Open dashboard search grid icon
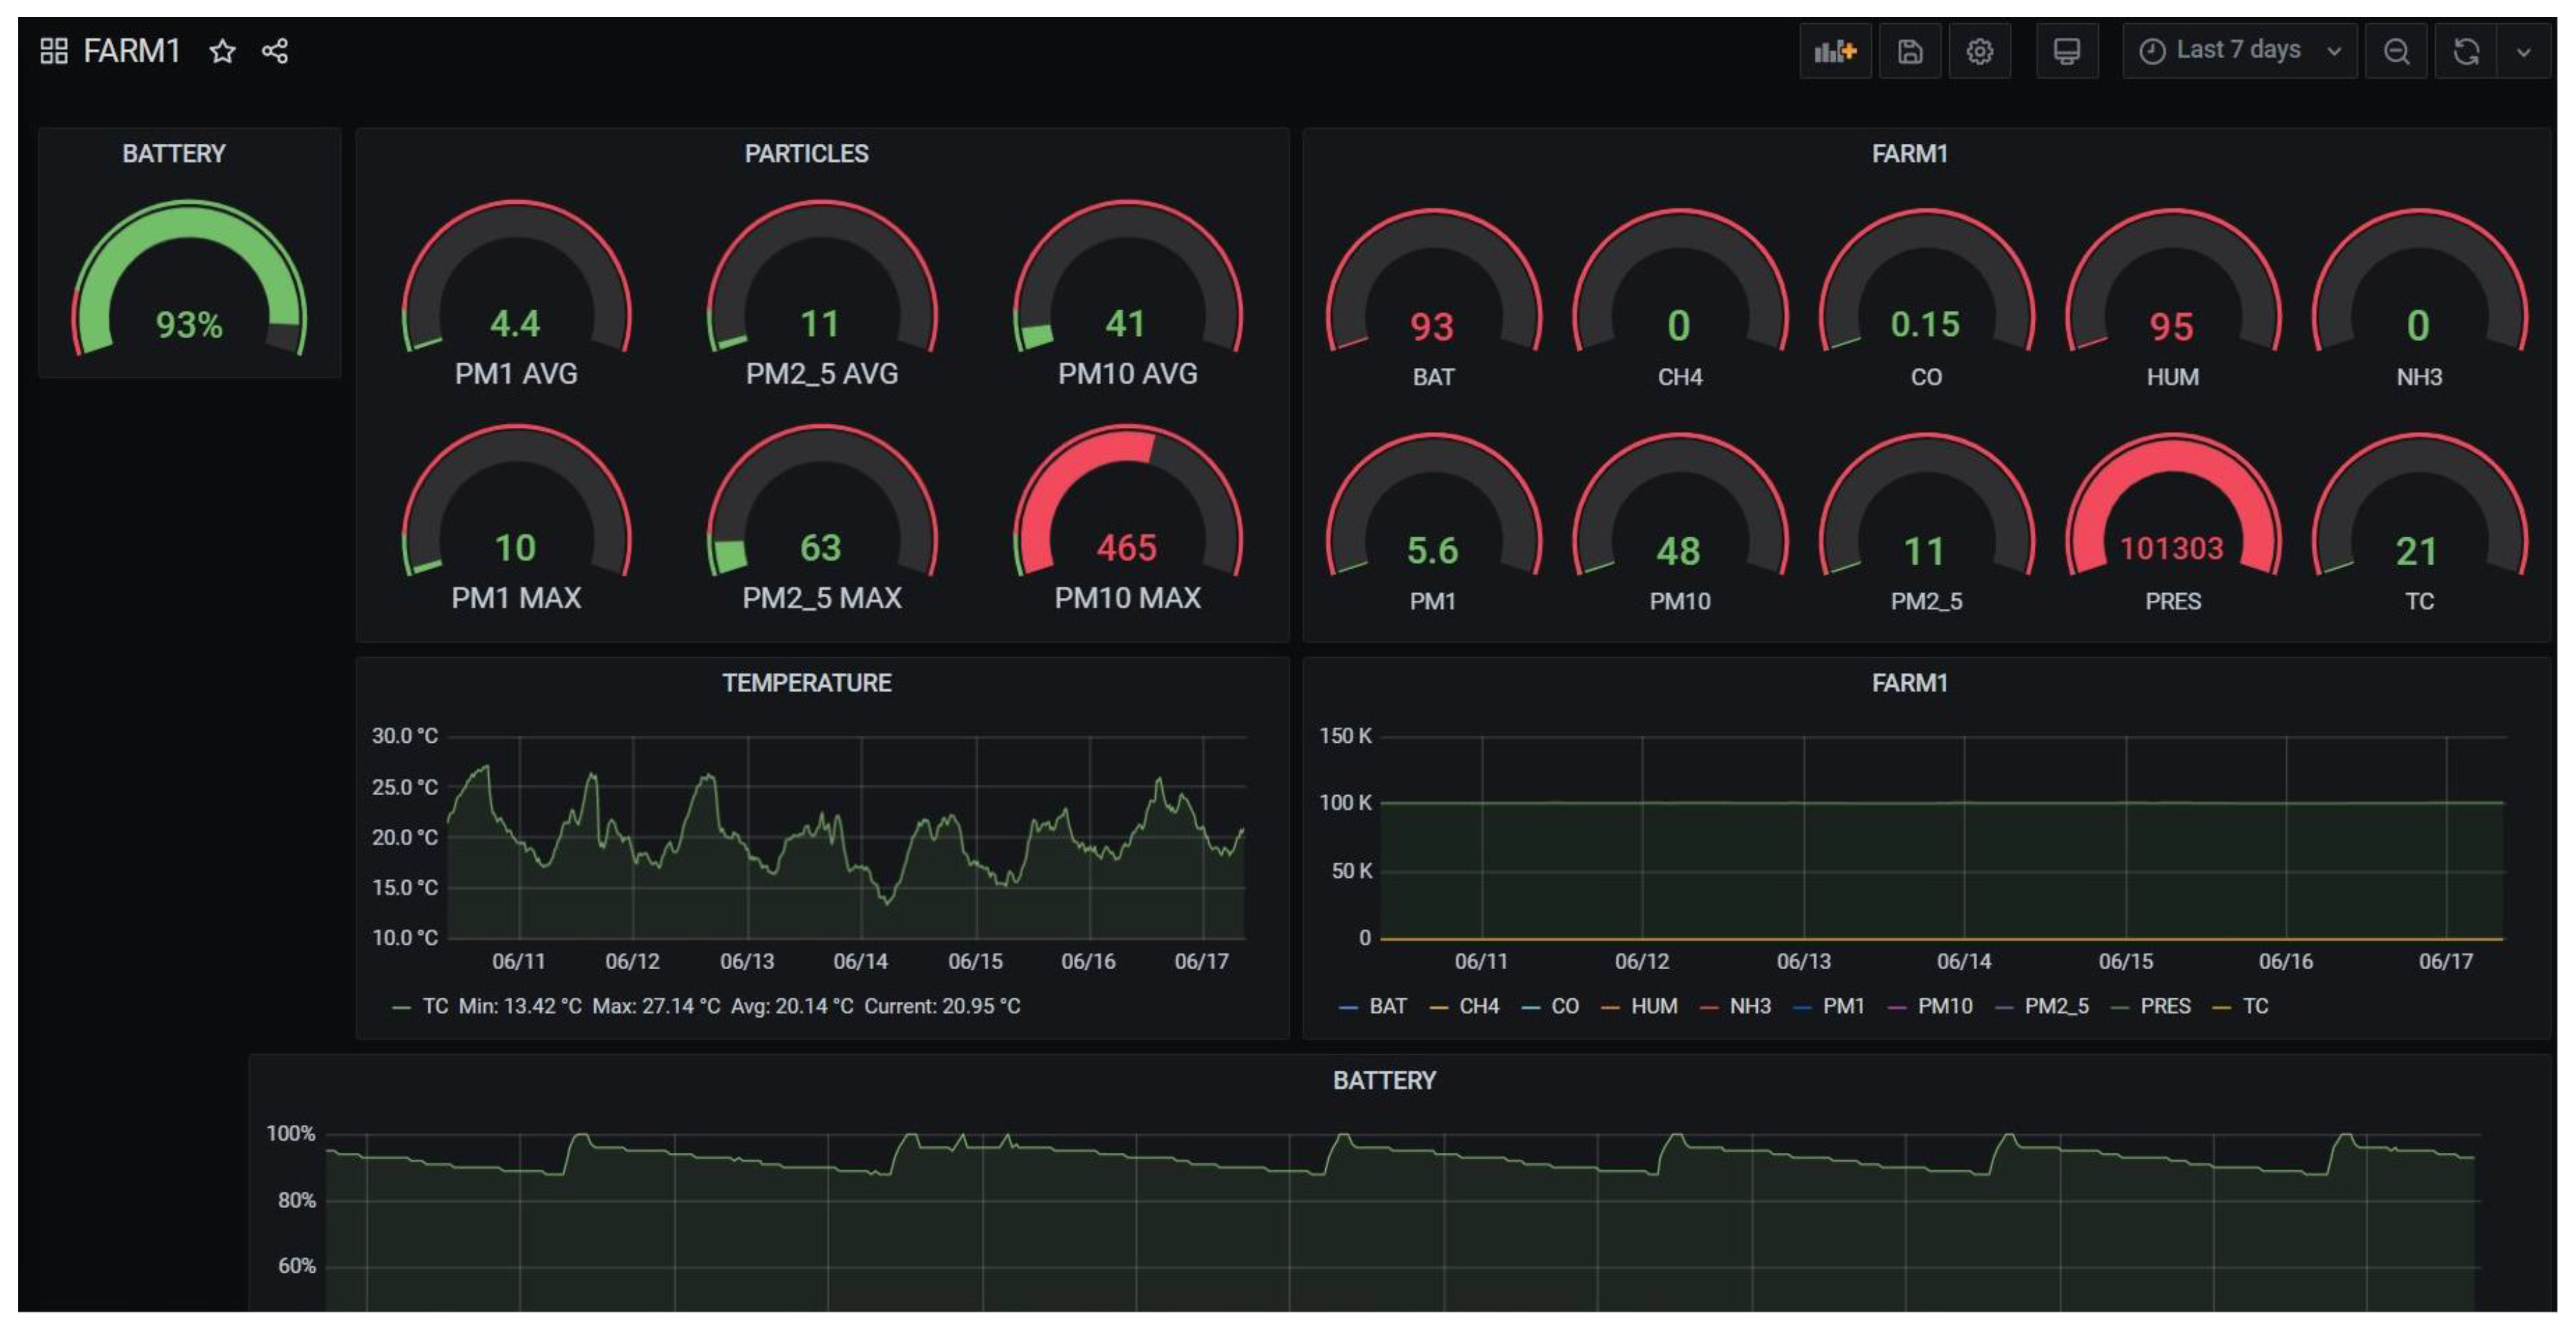 coord(54,51)
